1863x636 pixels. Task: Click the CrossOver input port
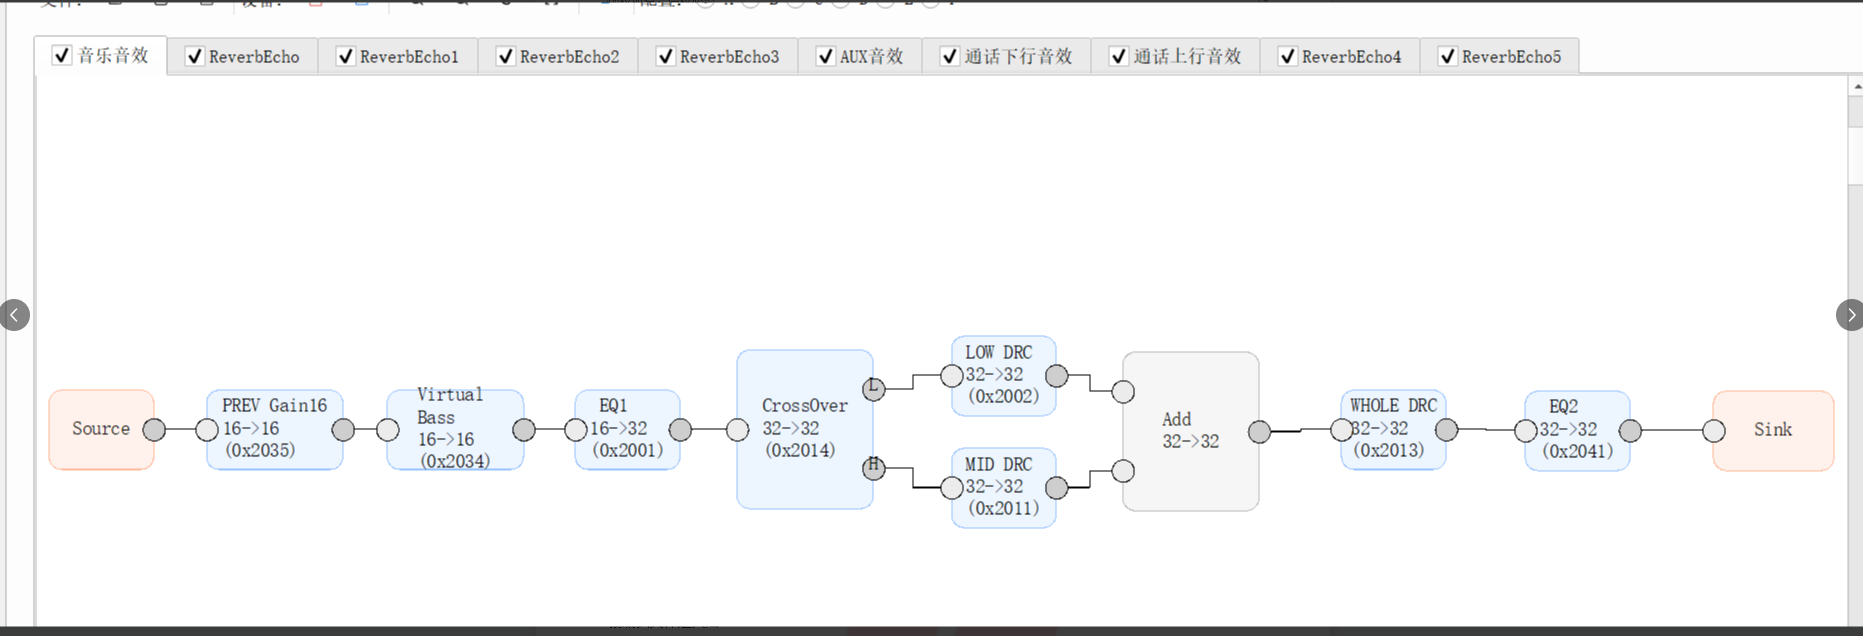[738, 430]
